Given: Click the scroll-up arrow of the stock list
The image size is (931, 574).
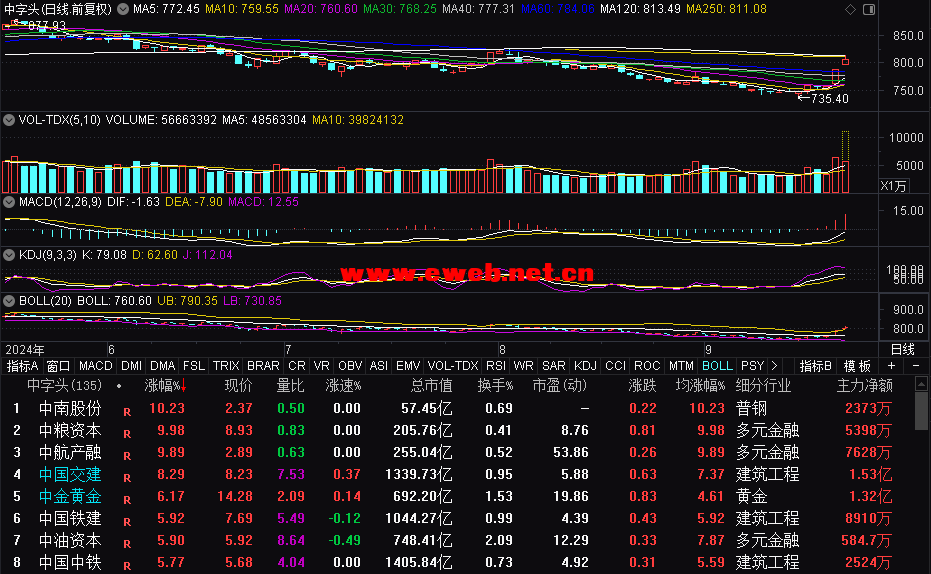Looking at the screenshot, I should pyautogui.click(x=921, y=384).
